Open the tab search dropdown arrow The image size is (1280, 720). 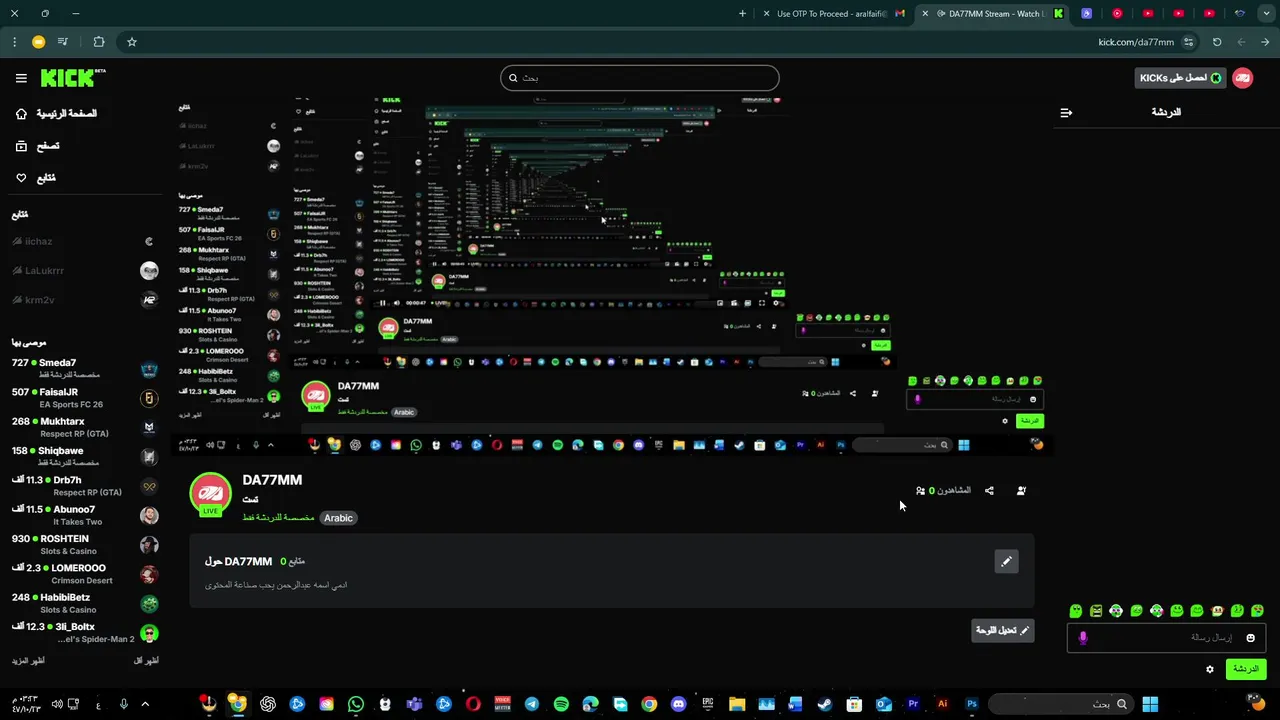coord(1267,14)
